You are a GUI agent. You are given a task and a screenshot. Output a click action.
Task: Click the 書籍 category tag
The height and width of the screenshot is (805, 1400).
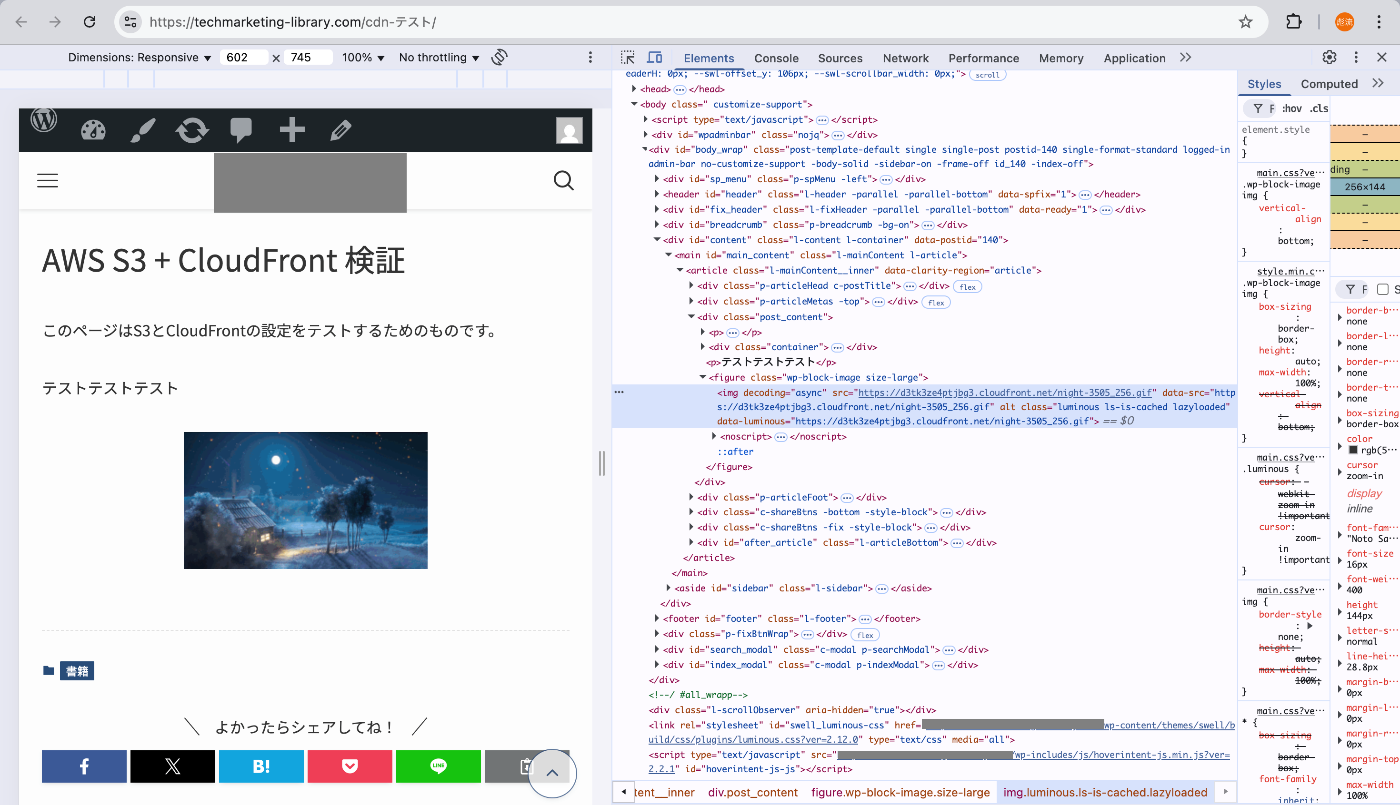coord(77,671)
